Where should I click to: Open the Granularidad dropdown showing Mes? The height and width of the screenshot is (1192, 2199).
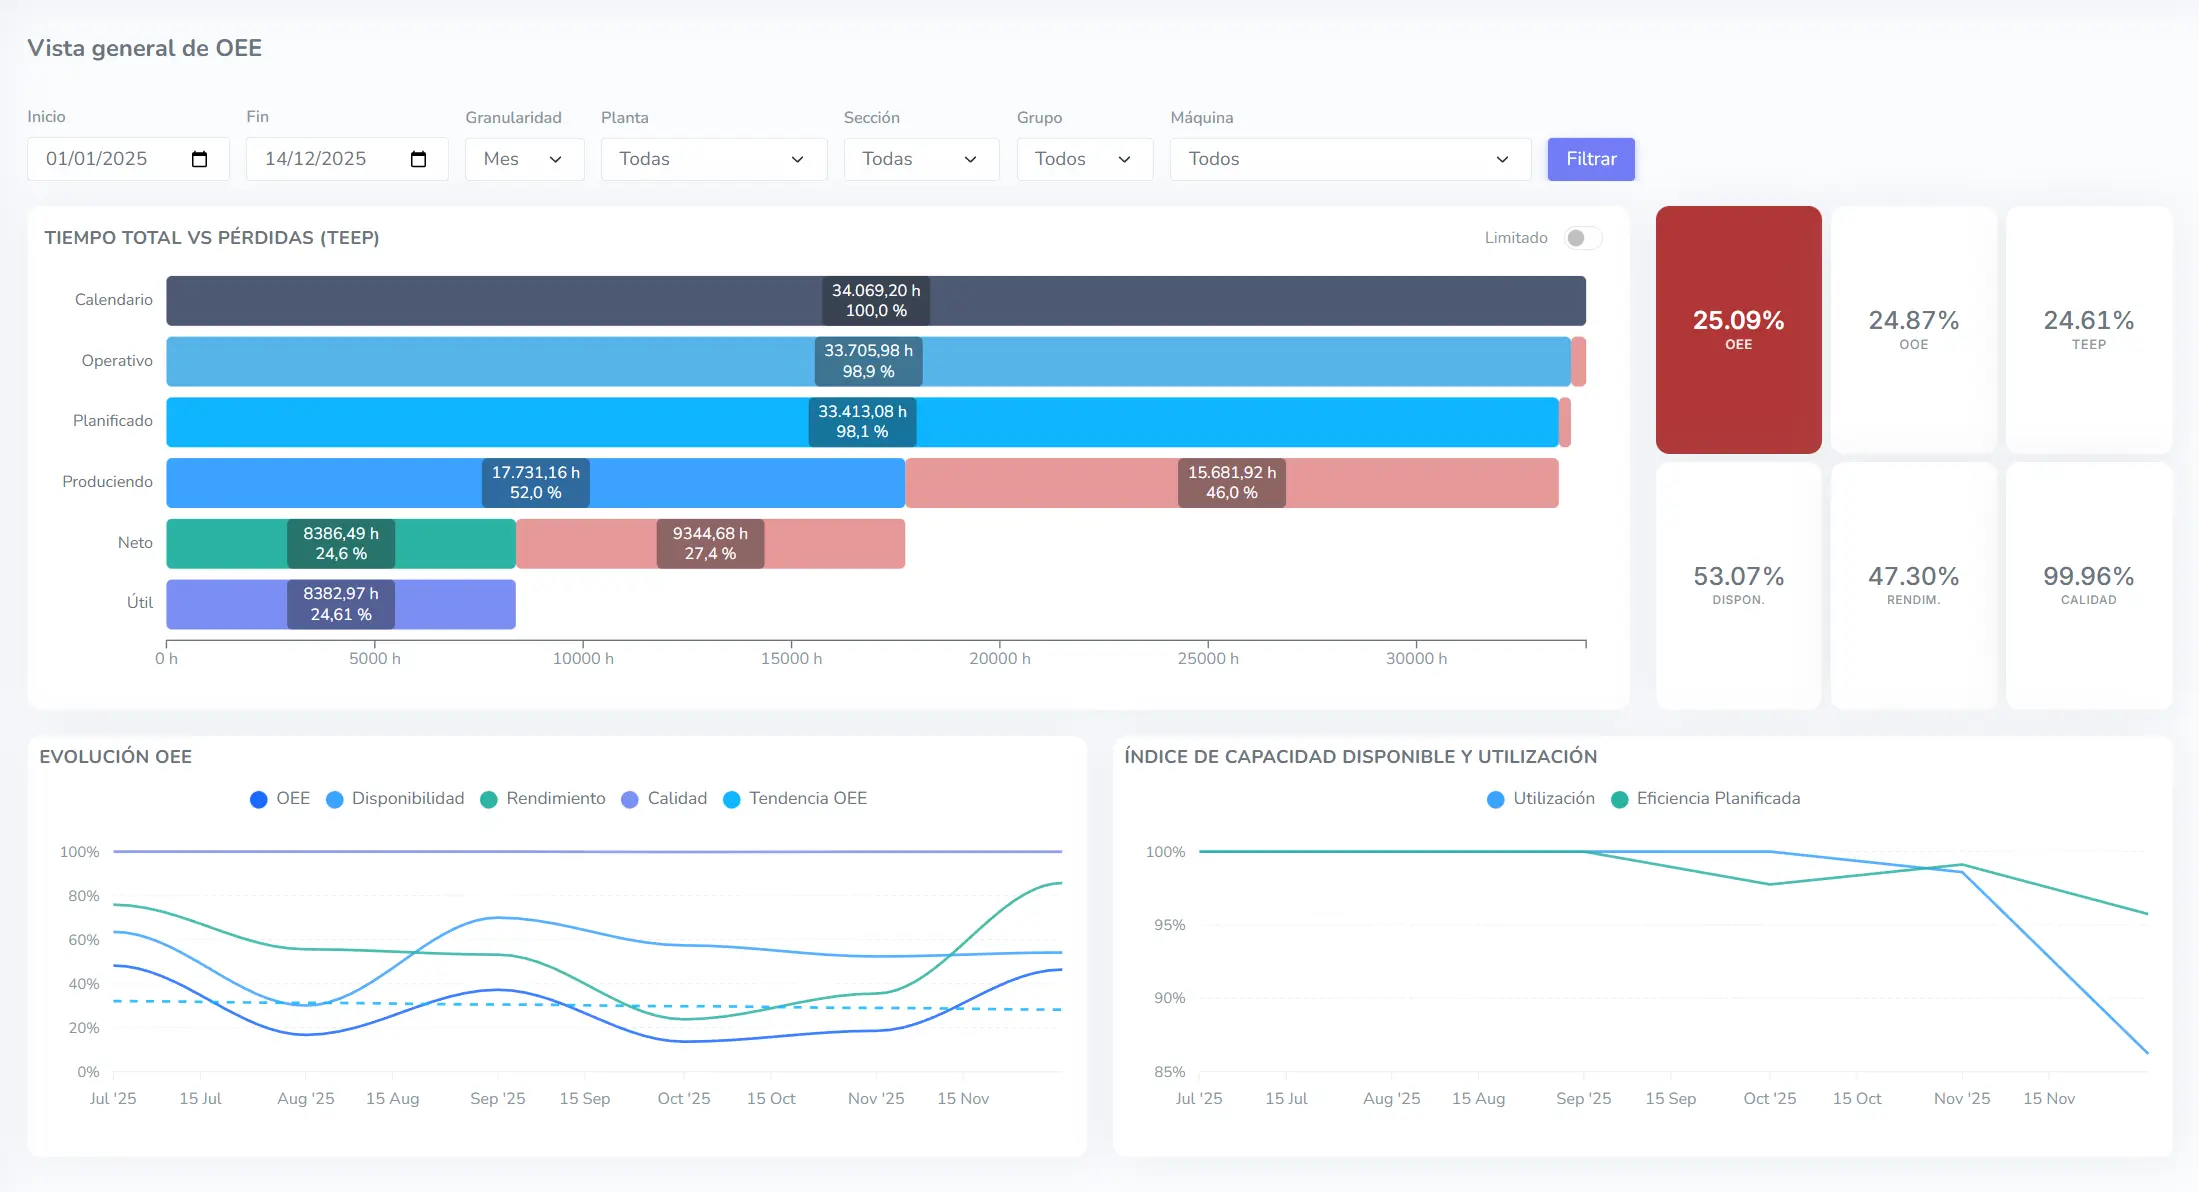point(524,158)
